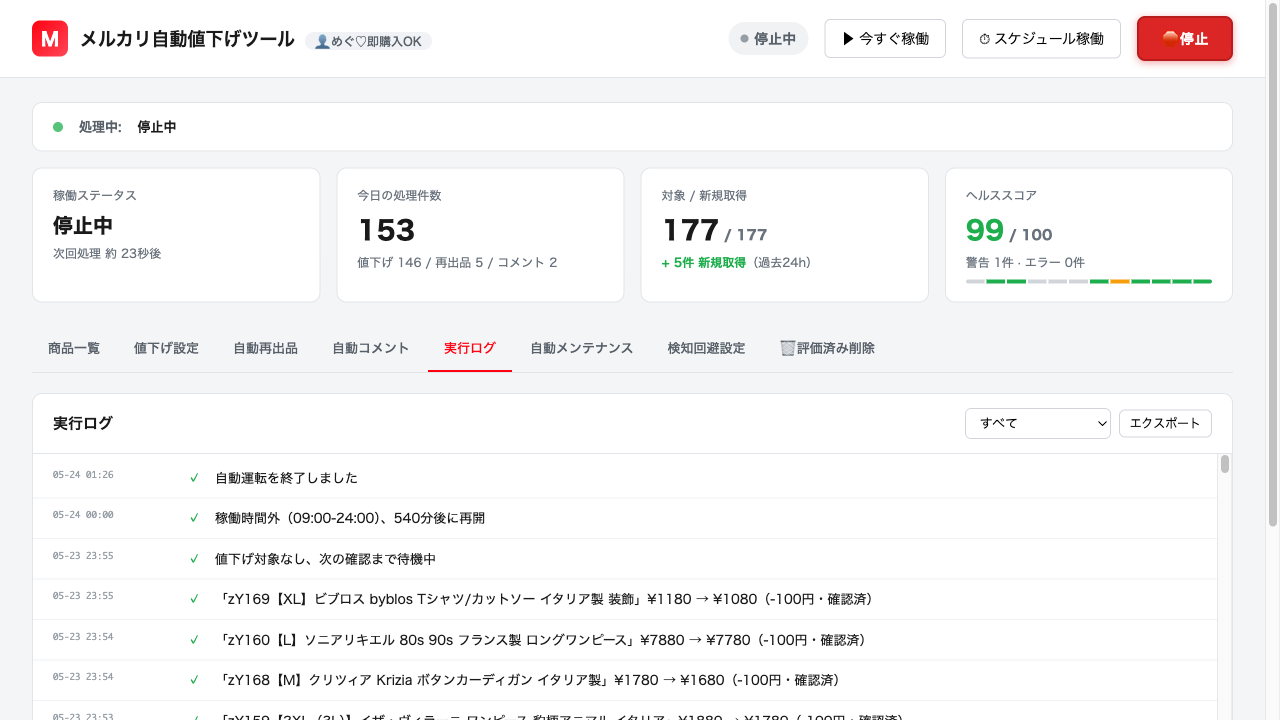Start now with 今すぐ稼働 button

[885, 39]
